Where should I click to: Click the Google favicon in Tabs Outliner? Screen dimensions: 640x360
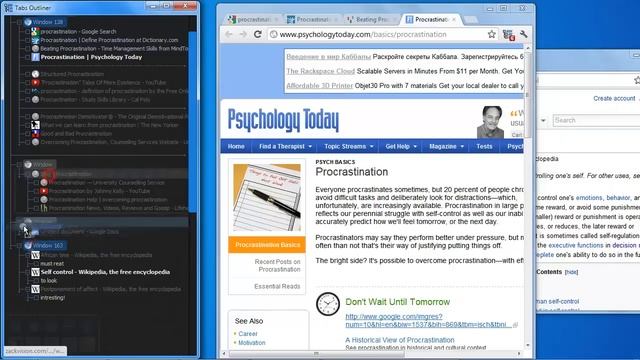[x=36, y=31]
